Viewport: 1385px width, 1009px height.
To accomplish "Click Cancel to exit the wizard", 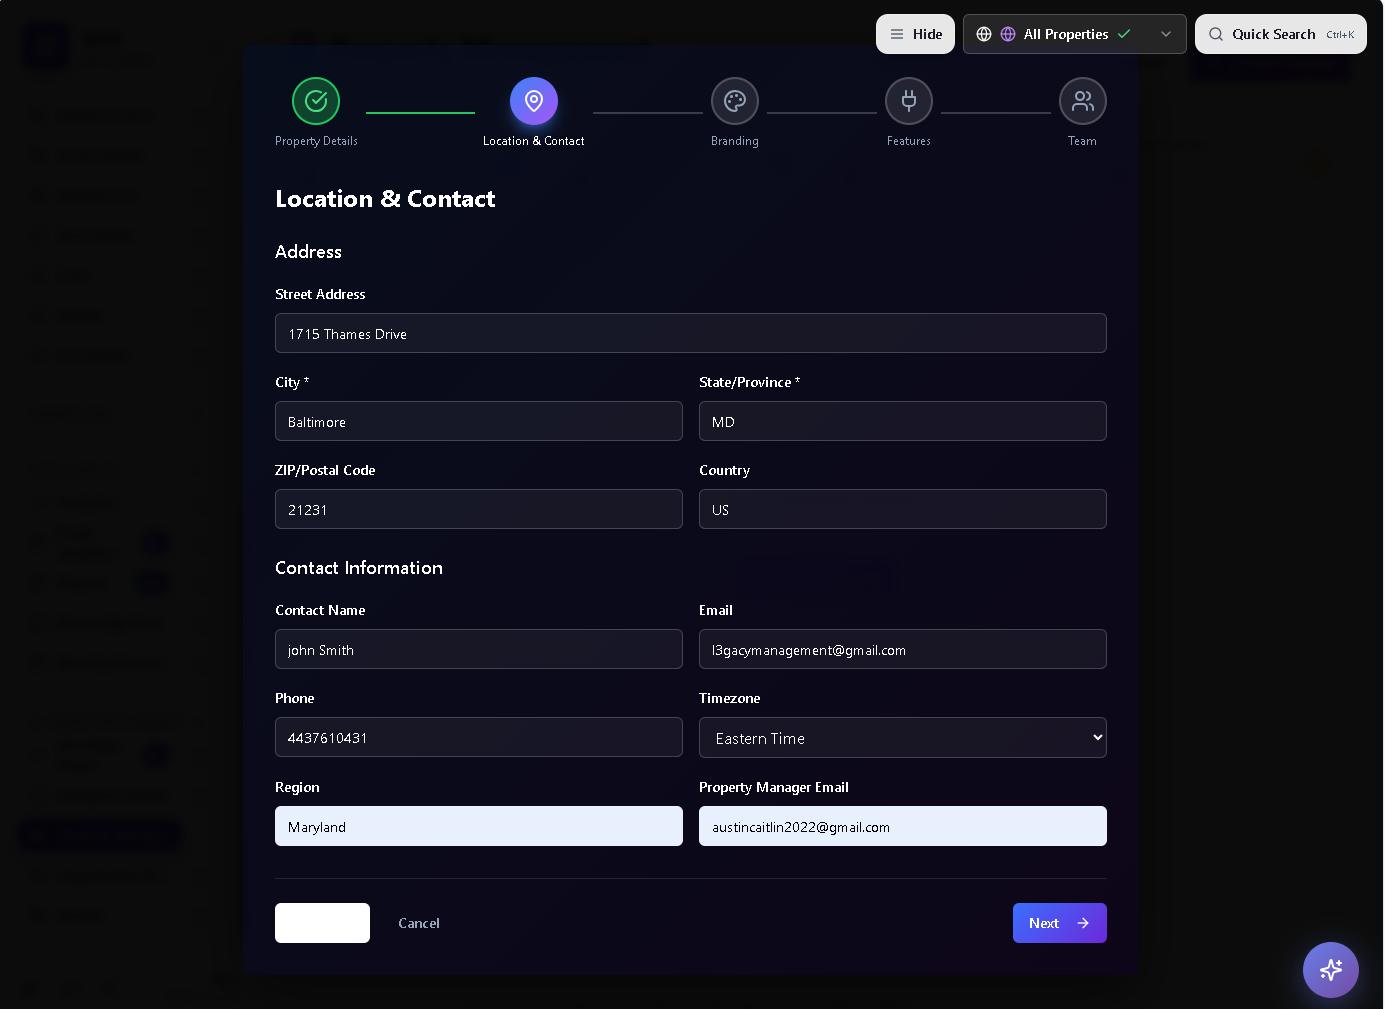I will tap(418, 923).
